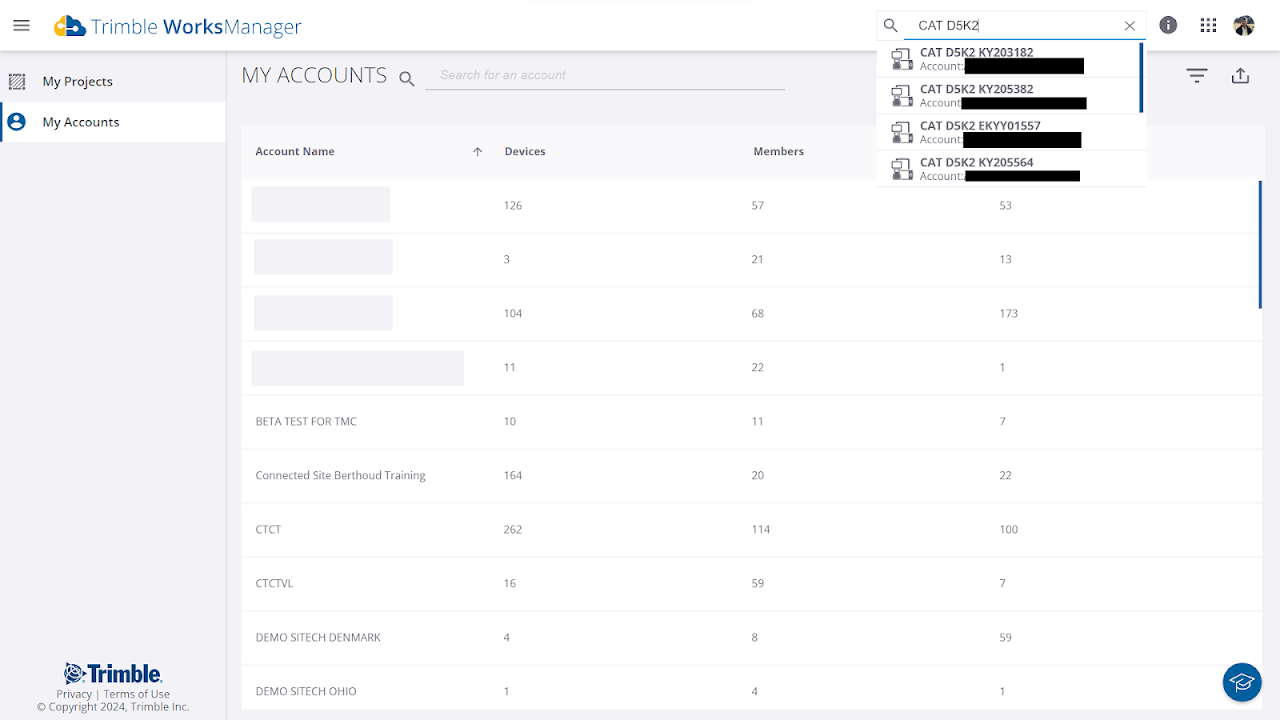Viewport: 1280px width, 720px height.
Task: Click device icon for CAT D5K2 KY203182
Action: click(x=902, y=59)
